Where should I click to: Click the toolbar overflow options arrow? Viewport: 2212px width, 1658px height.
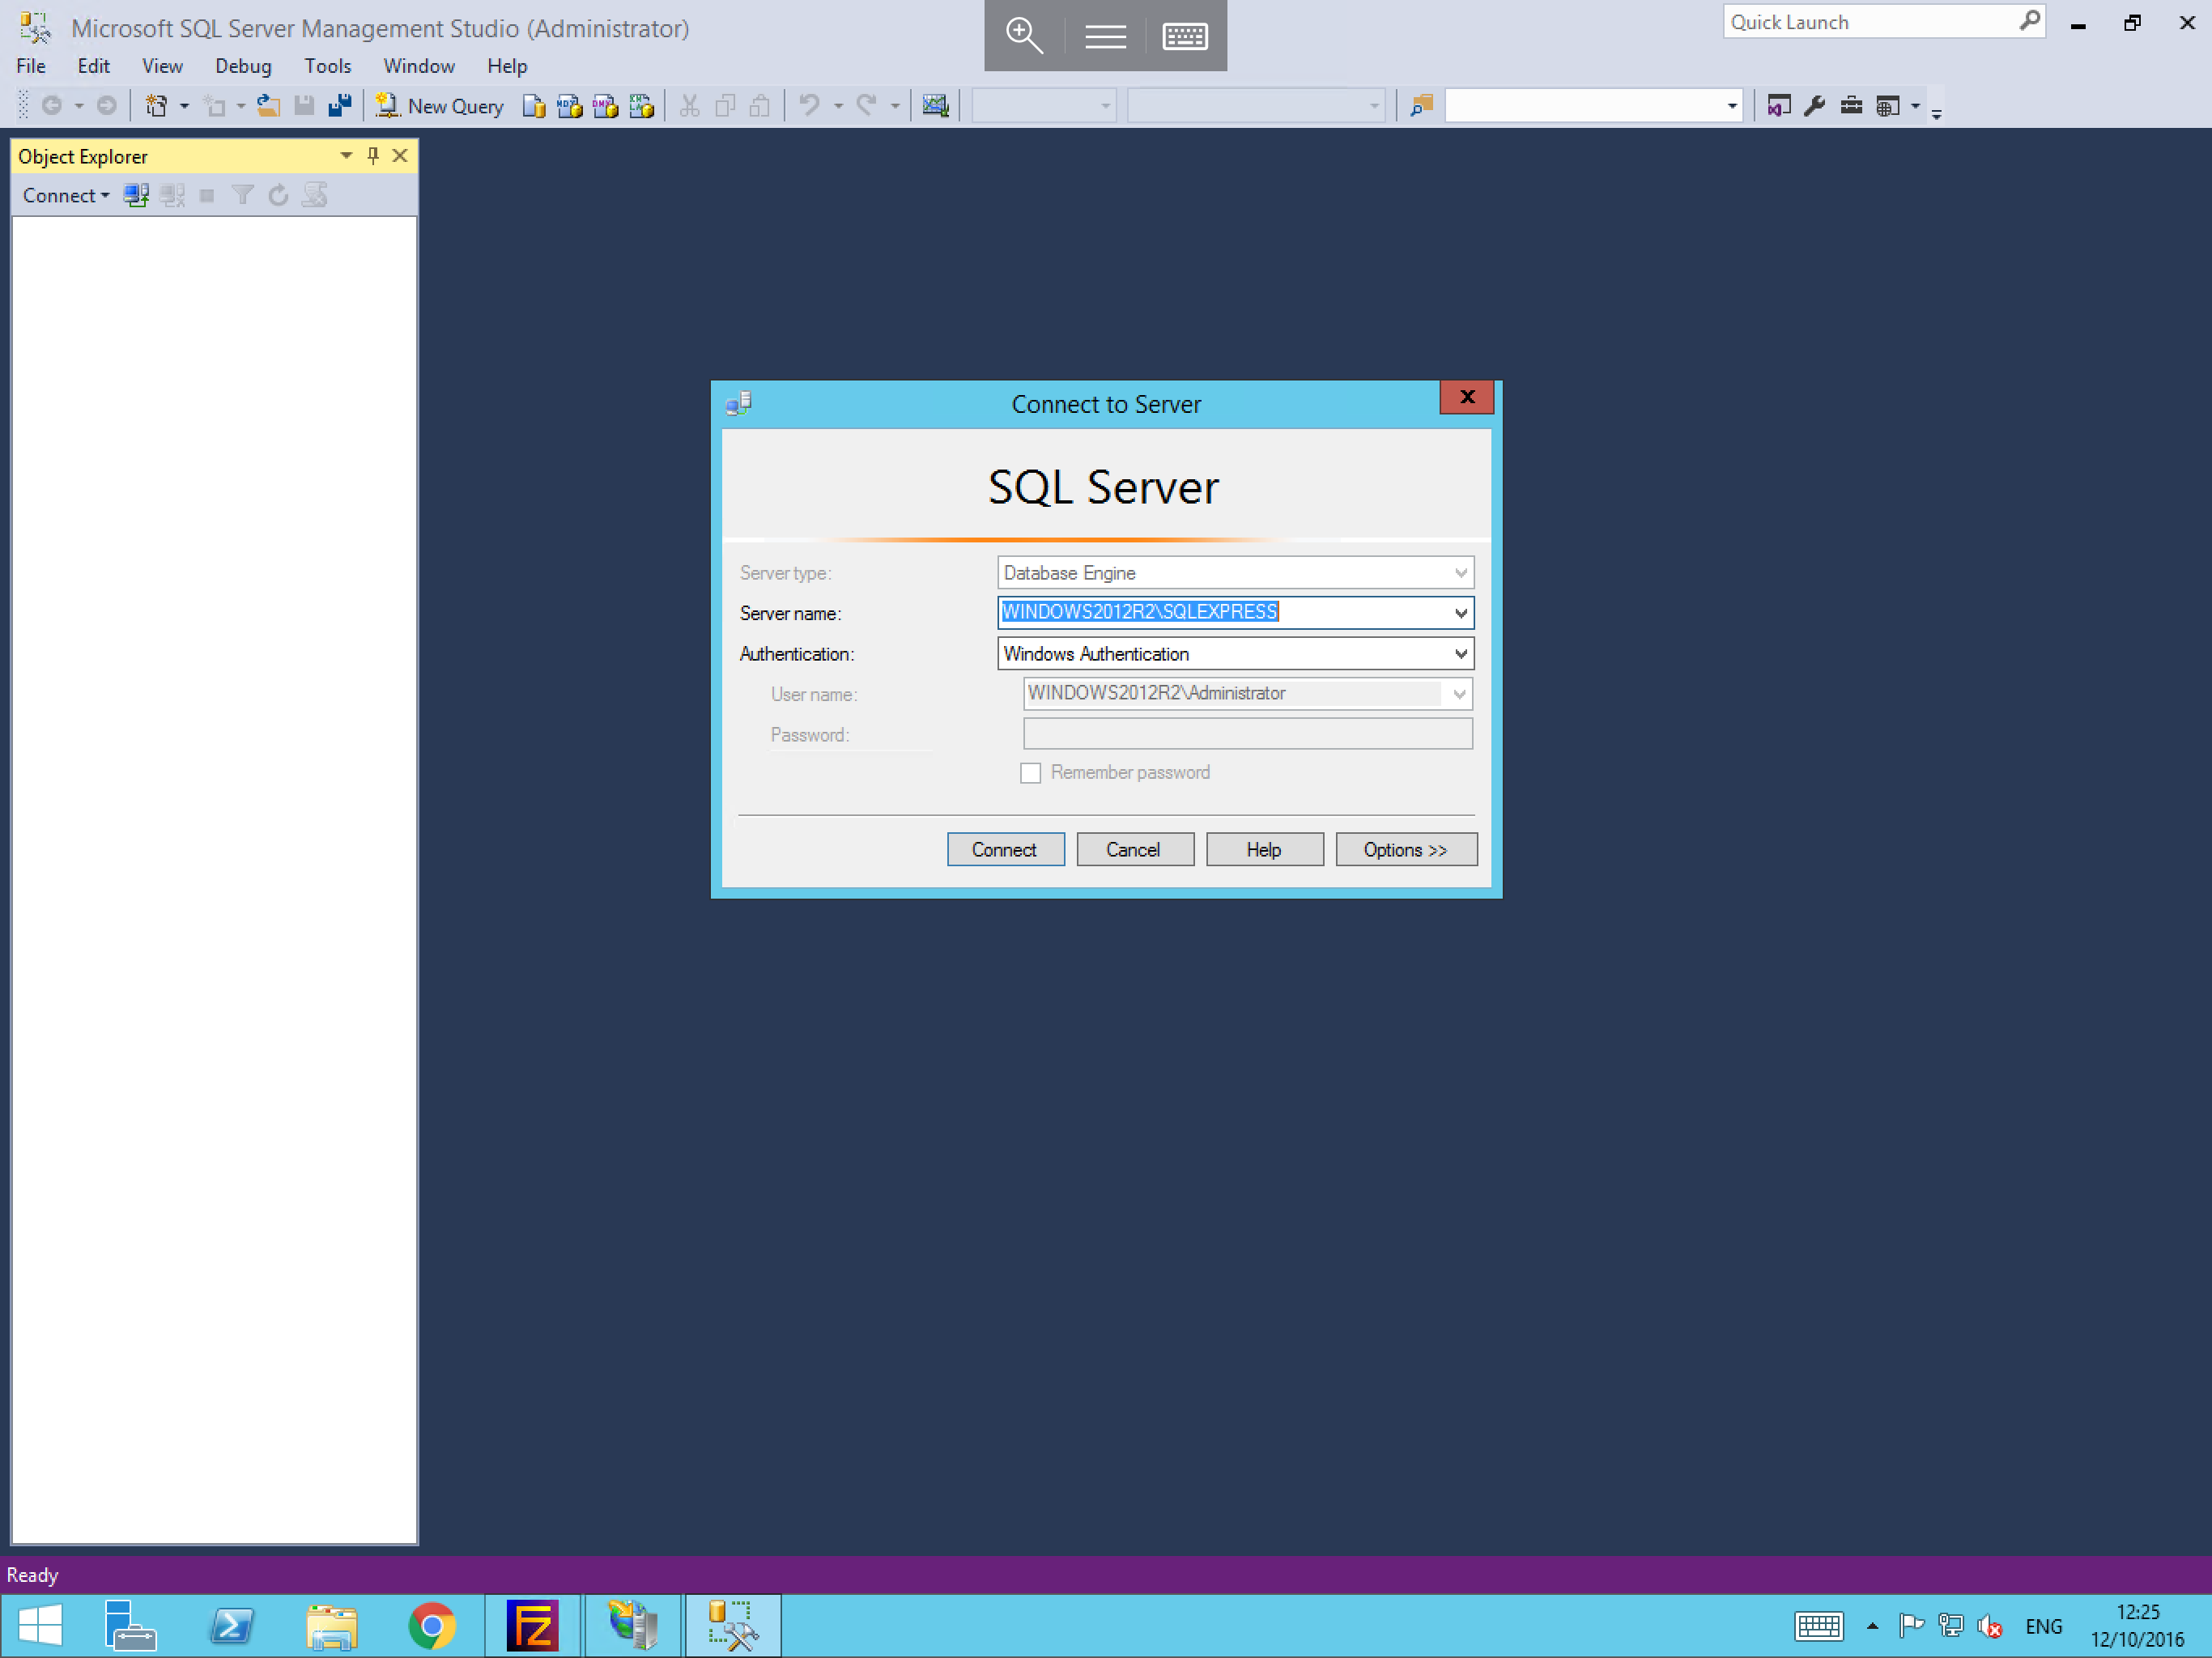click(x=1937, y=113)
